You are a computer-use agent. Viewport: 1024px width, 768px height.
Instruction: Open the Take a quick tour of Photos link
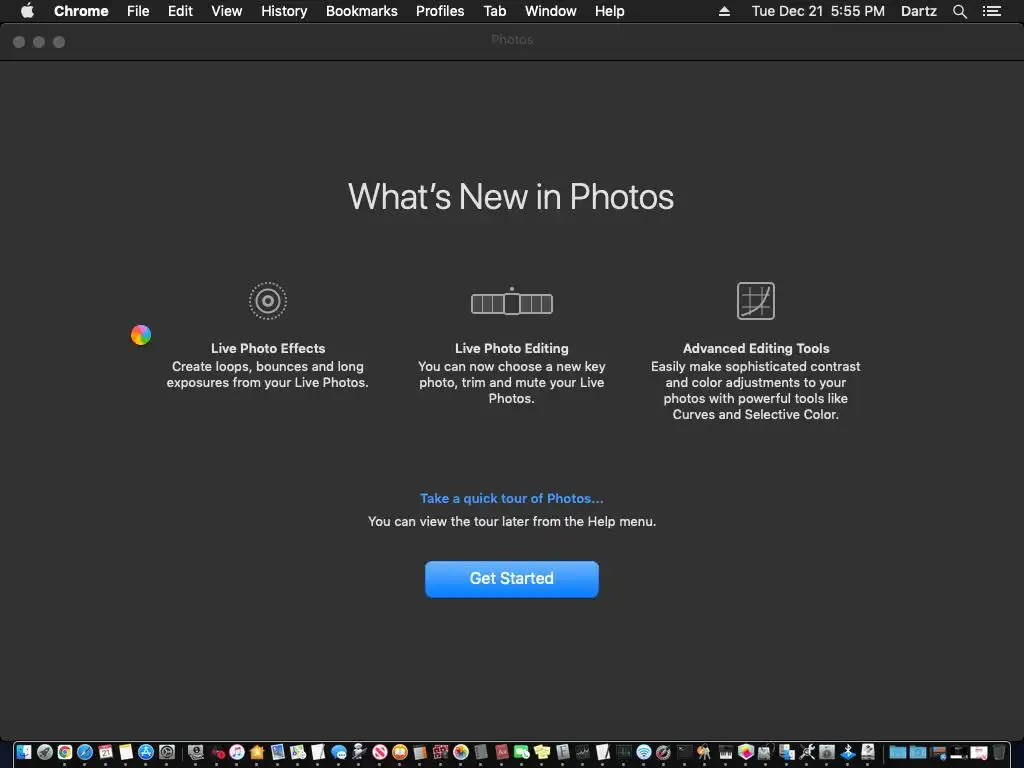point(511,498)
